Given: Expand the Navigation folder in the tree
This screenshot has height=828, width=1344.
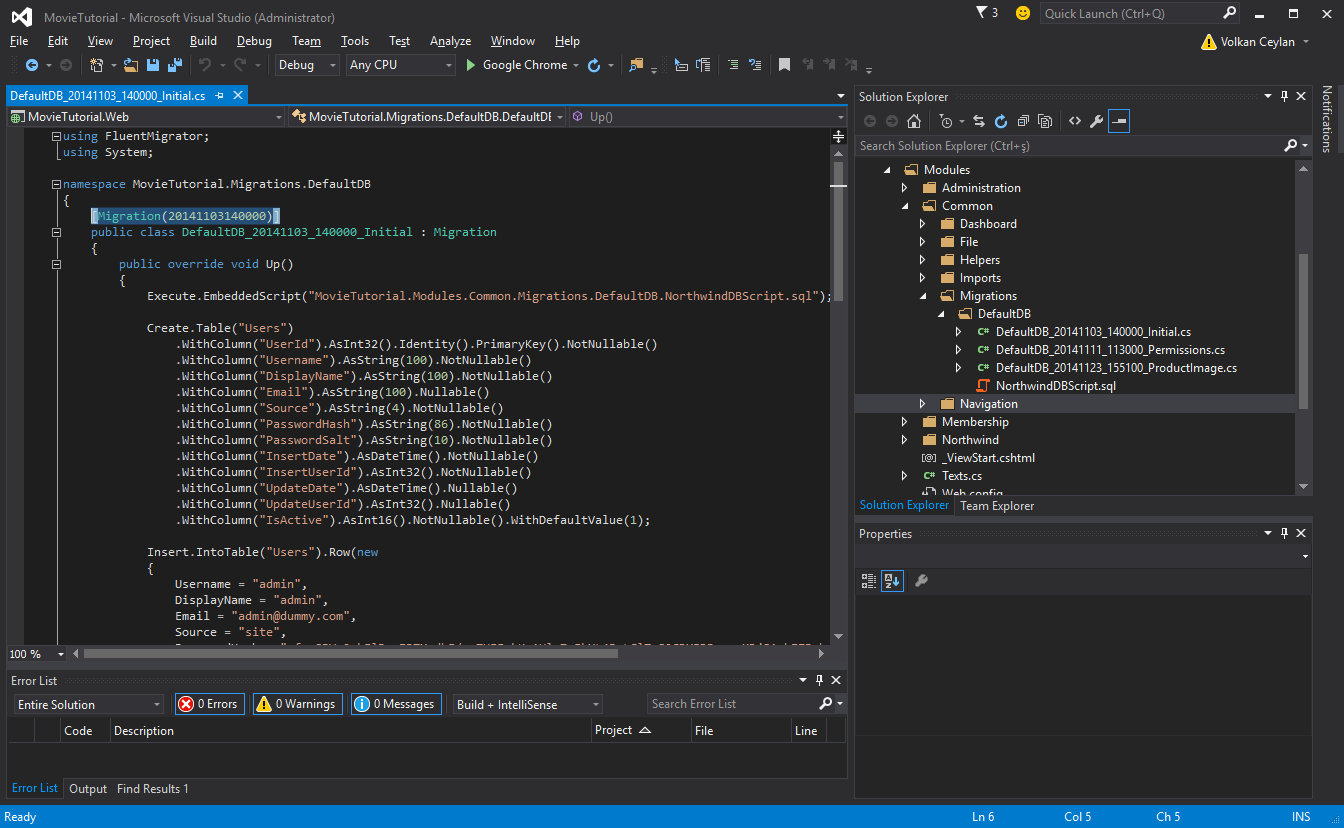Looking at the screenshot, I should click(x=923, y=404).
